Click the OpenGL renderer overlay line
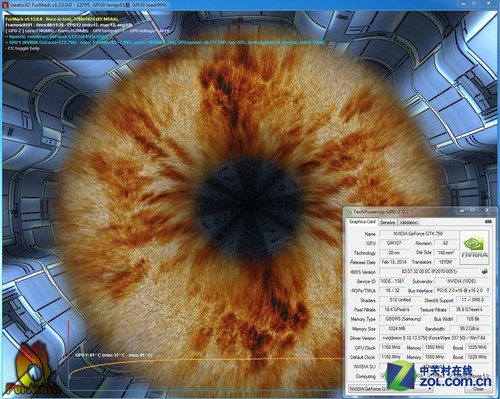The image size is (500, 399). (57, 37)
